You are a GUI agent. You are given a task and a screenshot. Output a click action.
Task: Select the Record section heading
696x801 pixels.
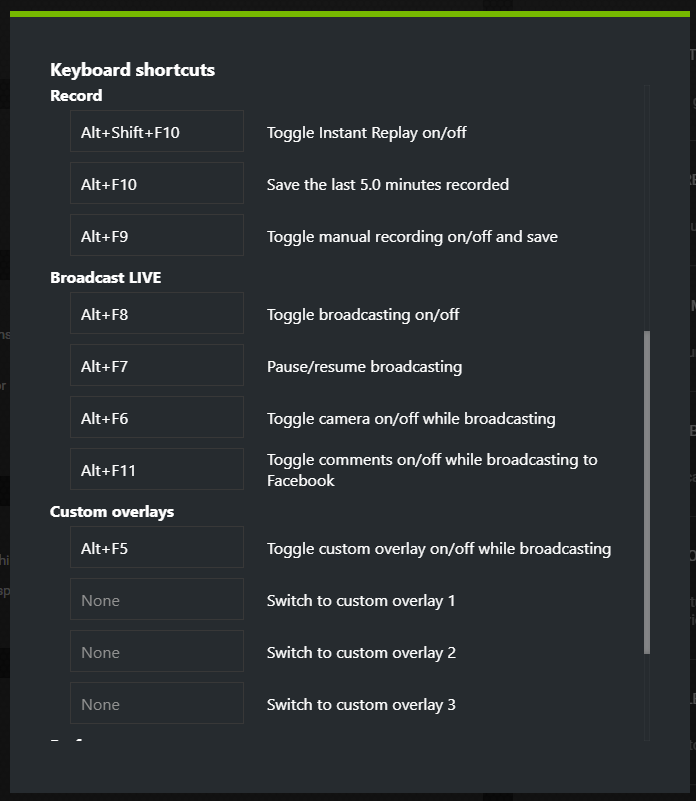[76, 96]
